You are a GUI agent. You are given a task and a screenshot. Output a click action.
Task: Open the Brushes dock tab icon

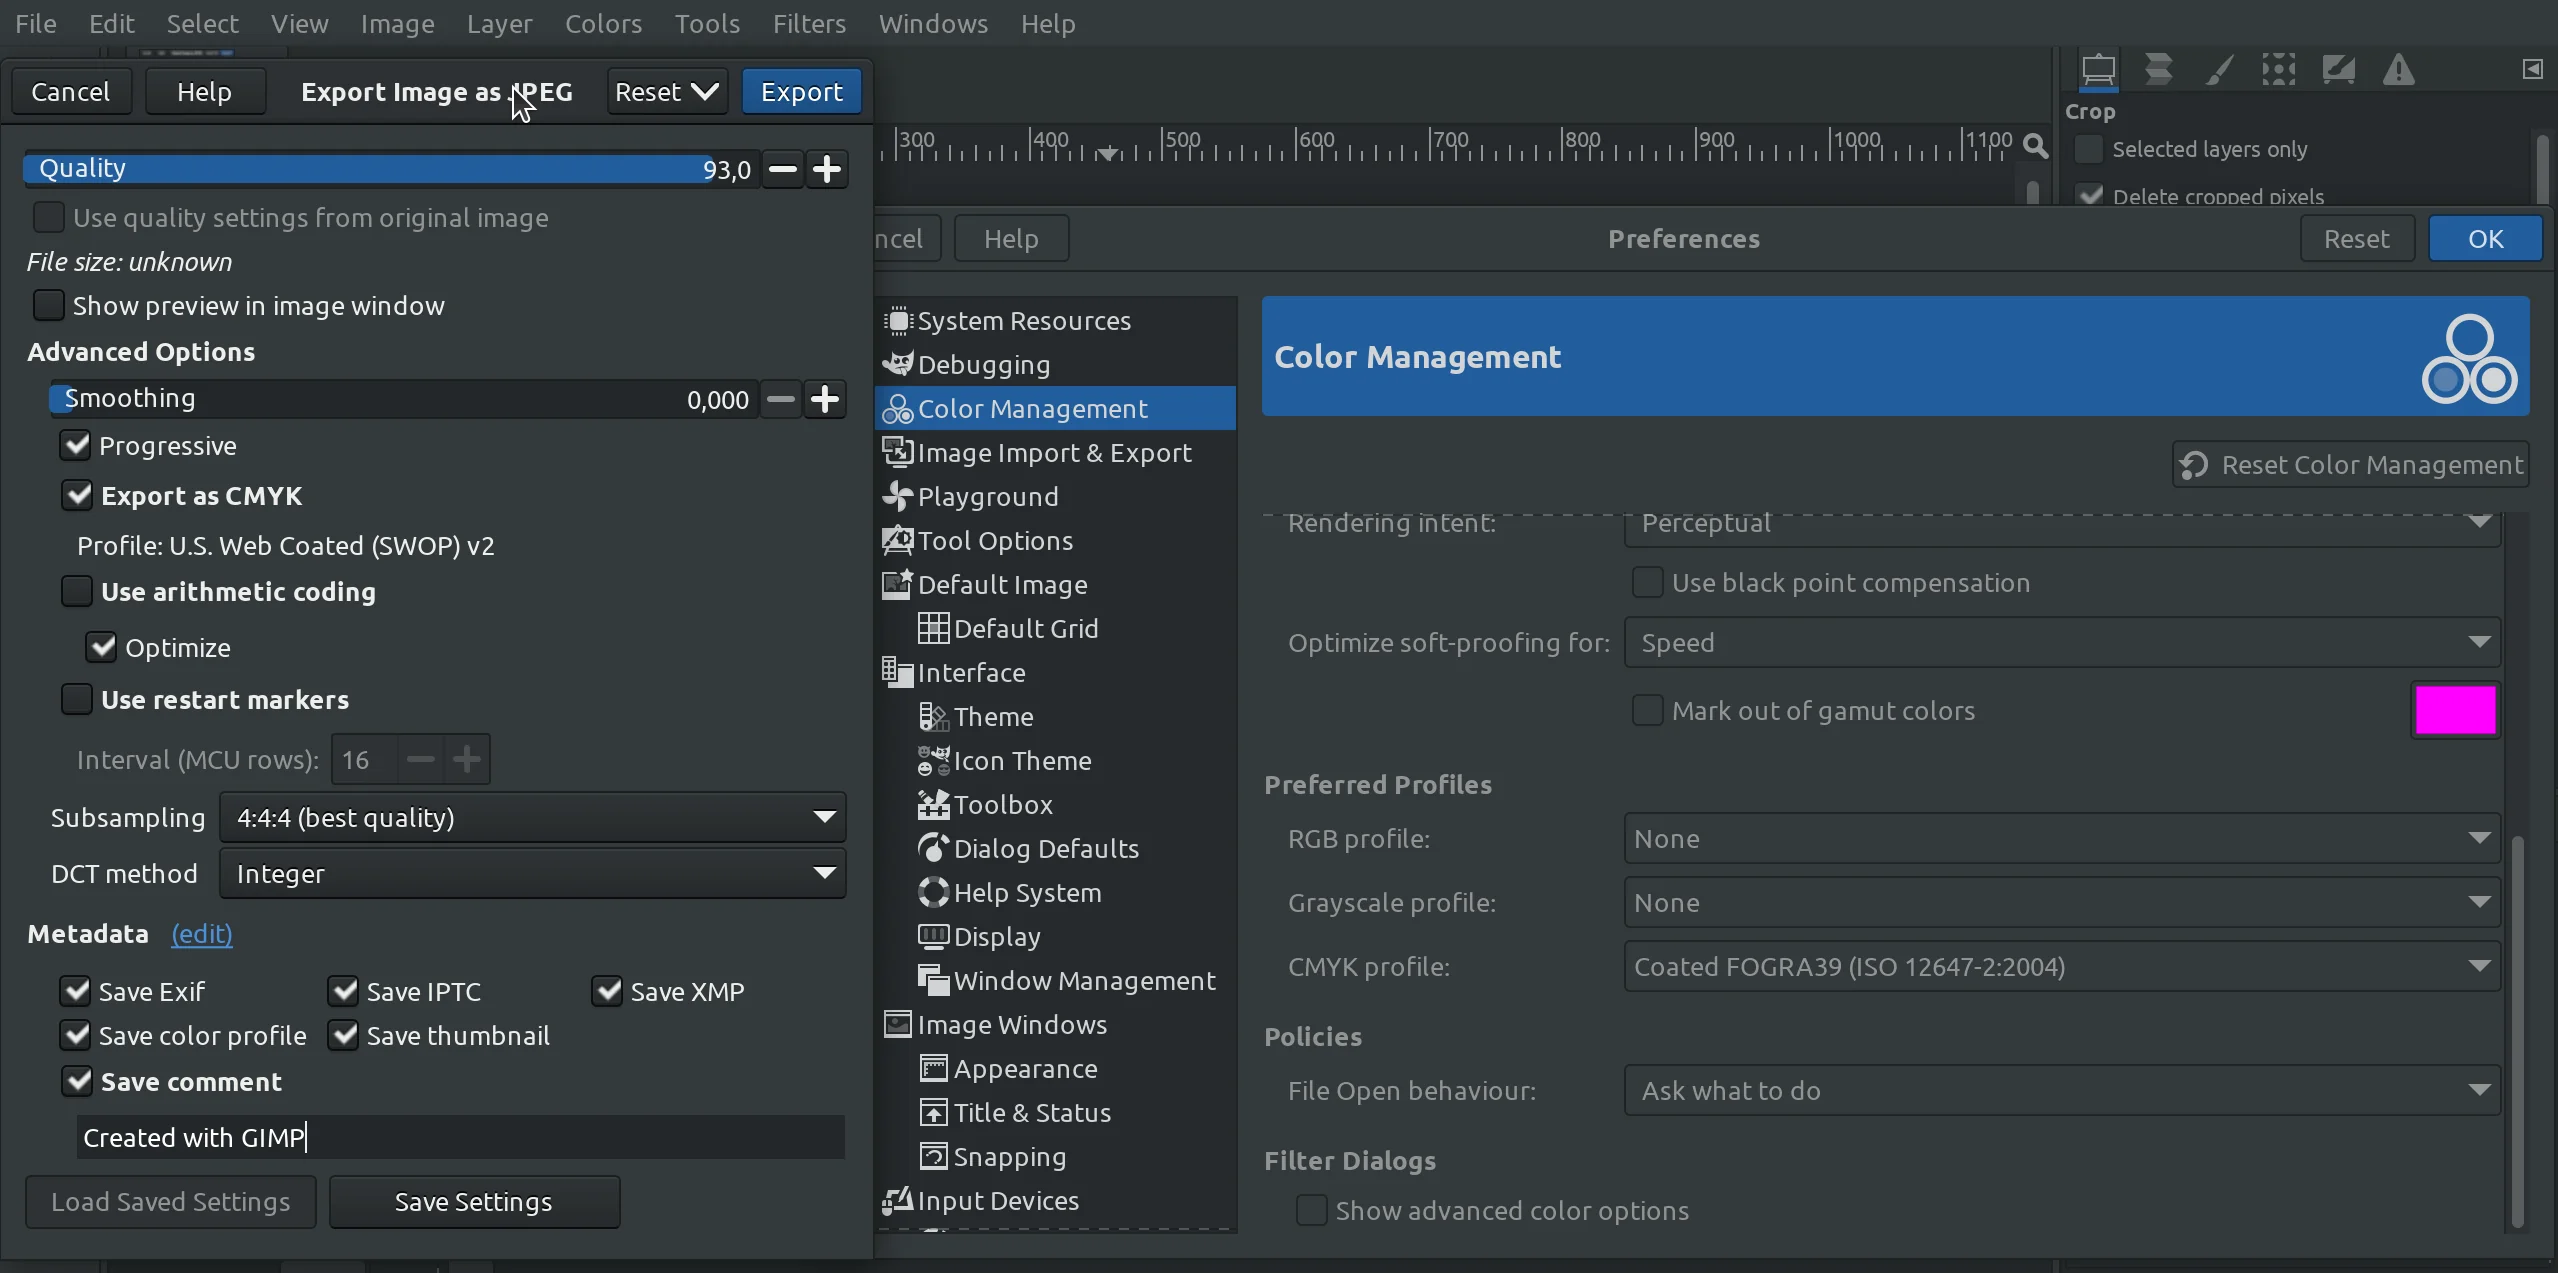[2219, 70]
